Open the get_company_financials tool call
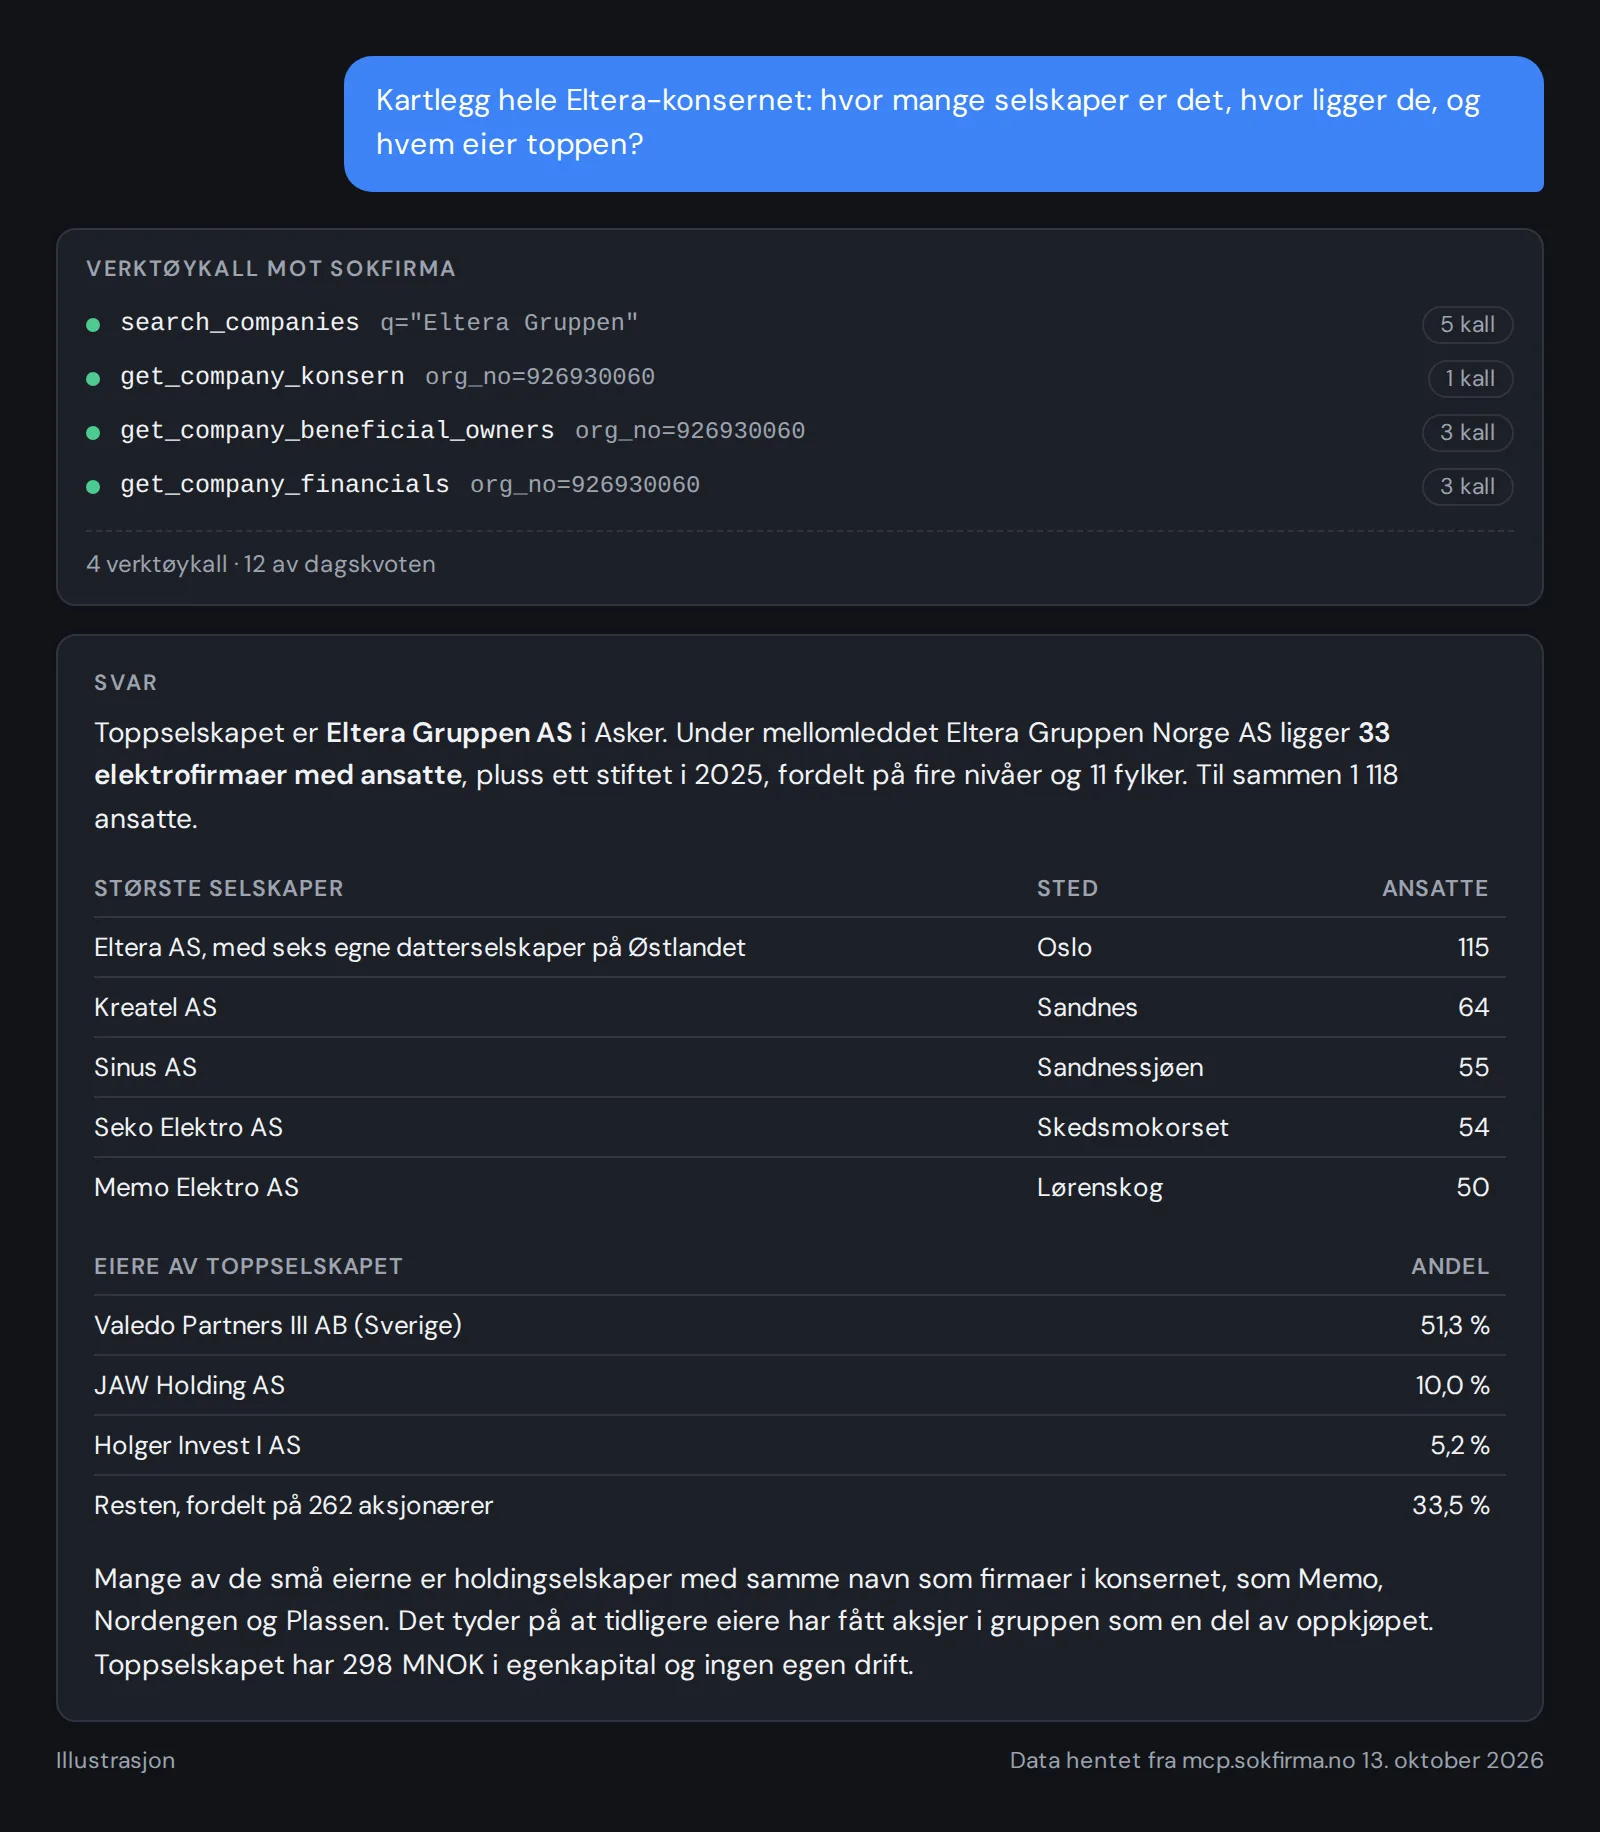This screenshot has width=1600, height=1832. click(x=799, y=486)
